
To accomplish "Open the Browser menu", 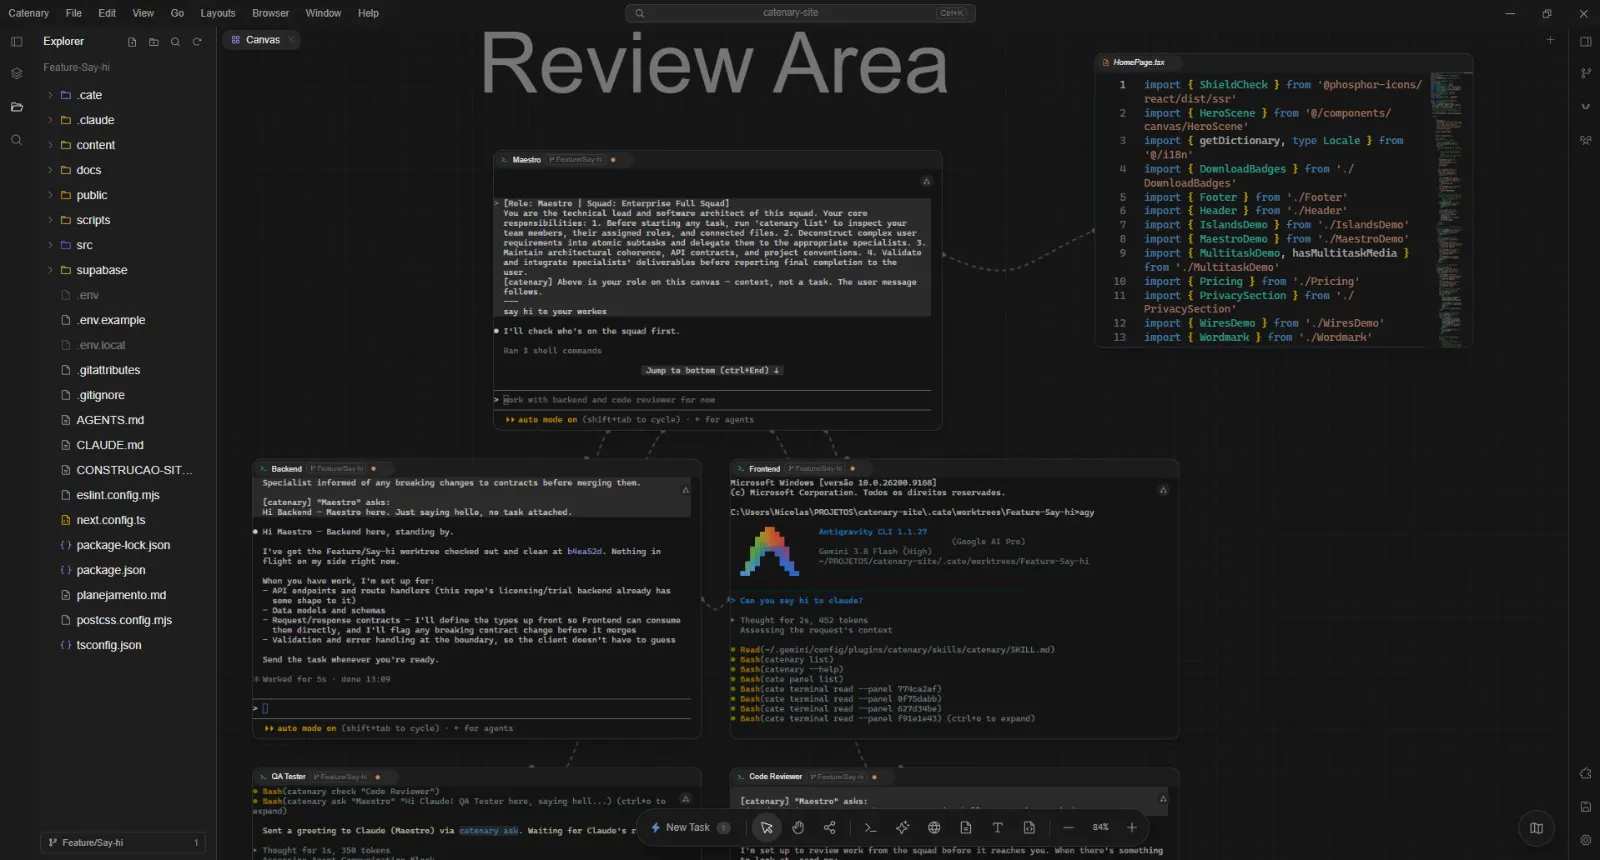I will (x=270, y=13).
